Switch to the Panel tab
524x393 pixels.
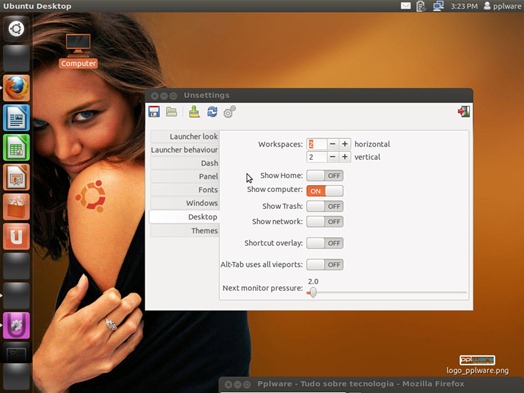coord(185,176)
